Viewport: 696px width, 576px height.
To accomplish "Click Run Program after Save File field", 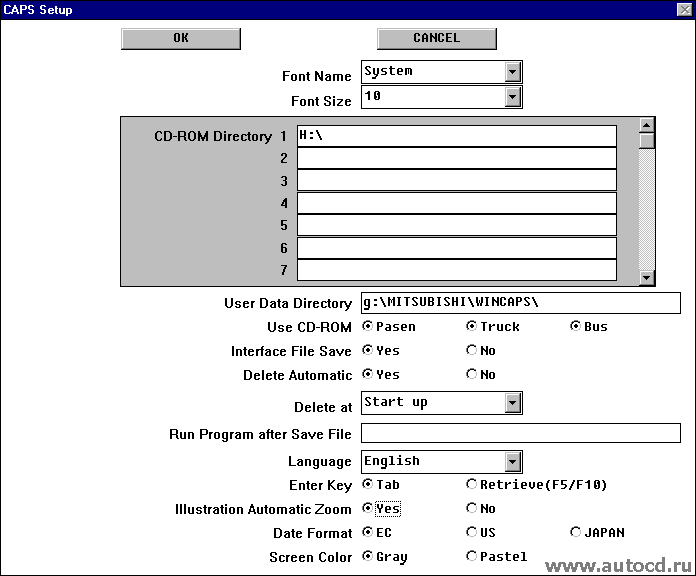I will click(521, 433).
